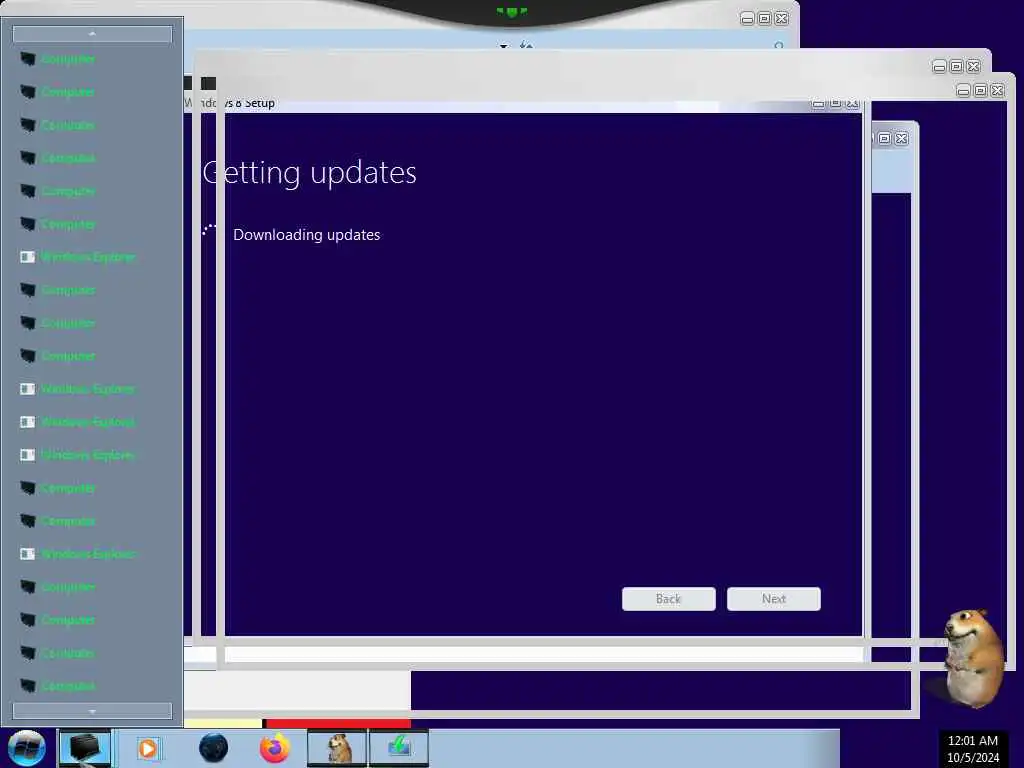Maximize the rear window containing the search magnifier
The height and width of the screenshot is (768, 1024).
click(x=764, y=18)
